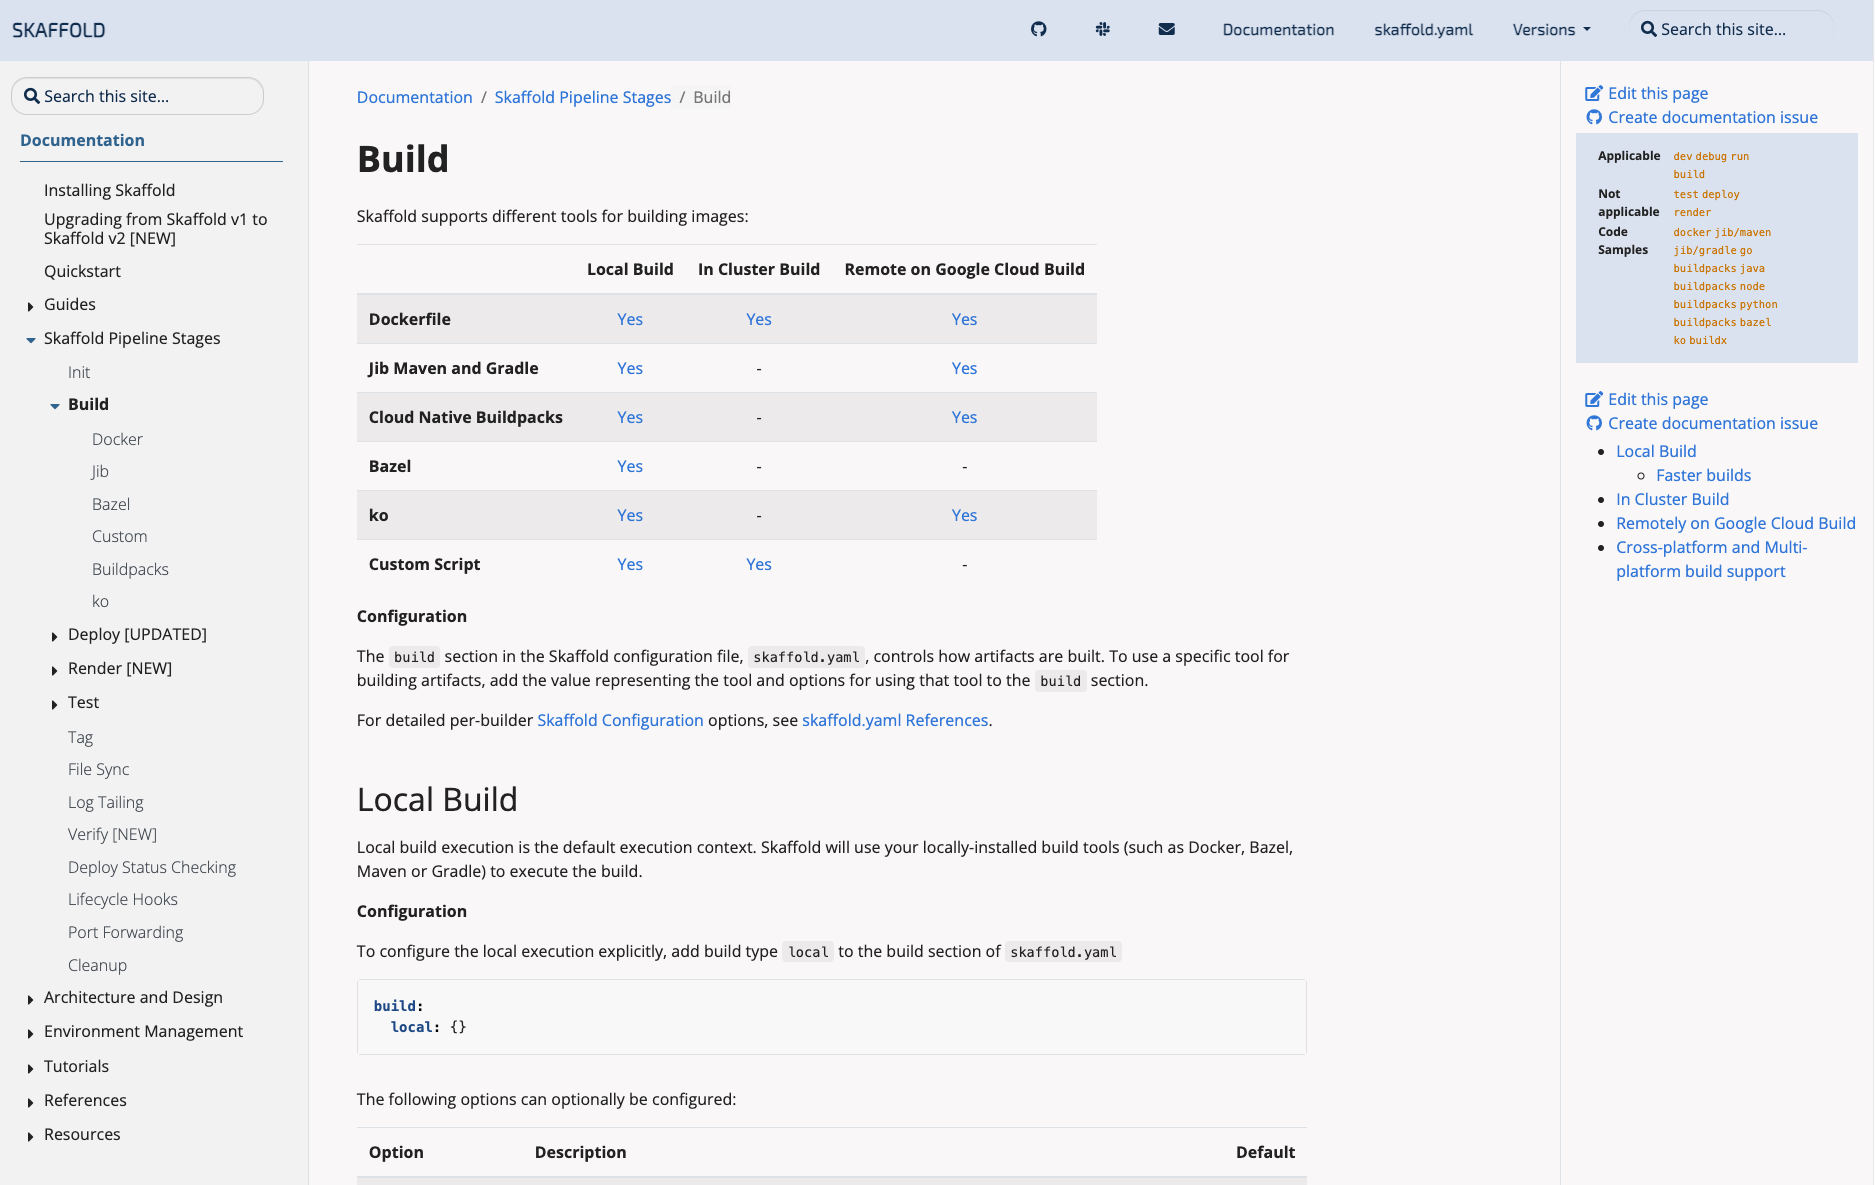This screenshot has height=1185, width=1875.
Task: Click Dockerfile Local Build Yes link
Action: coord(630,319)
